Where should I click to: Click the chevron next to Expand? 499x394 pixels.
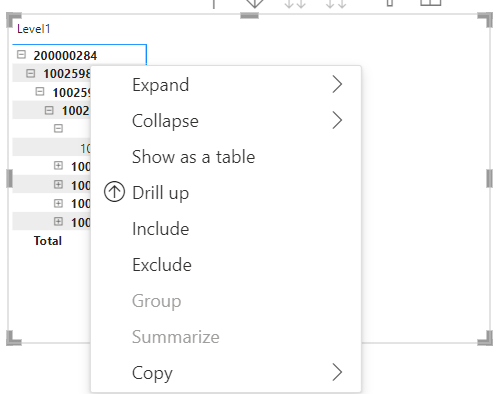(337, 84)
